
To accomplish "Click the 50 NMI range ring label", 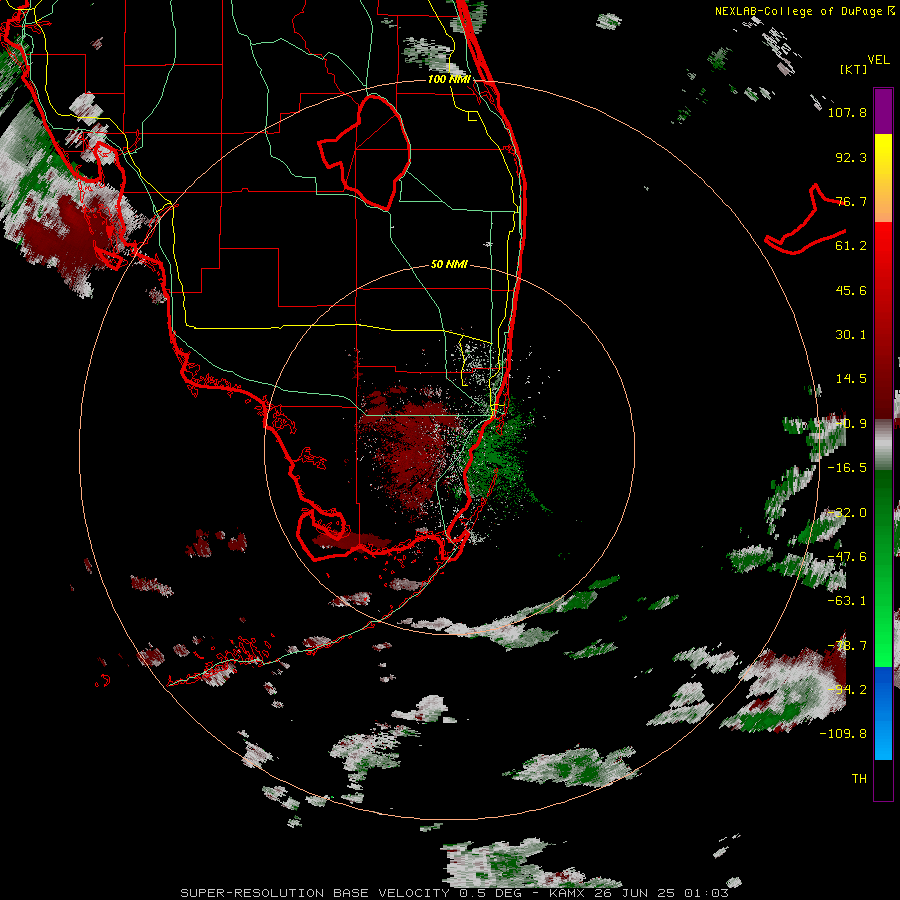I will 449,265.
